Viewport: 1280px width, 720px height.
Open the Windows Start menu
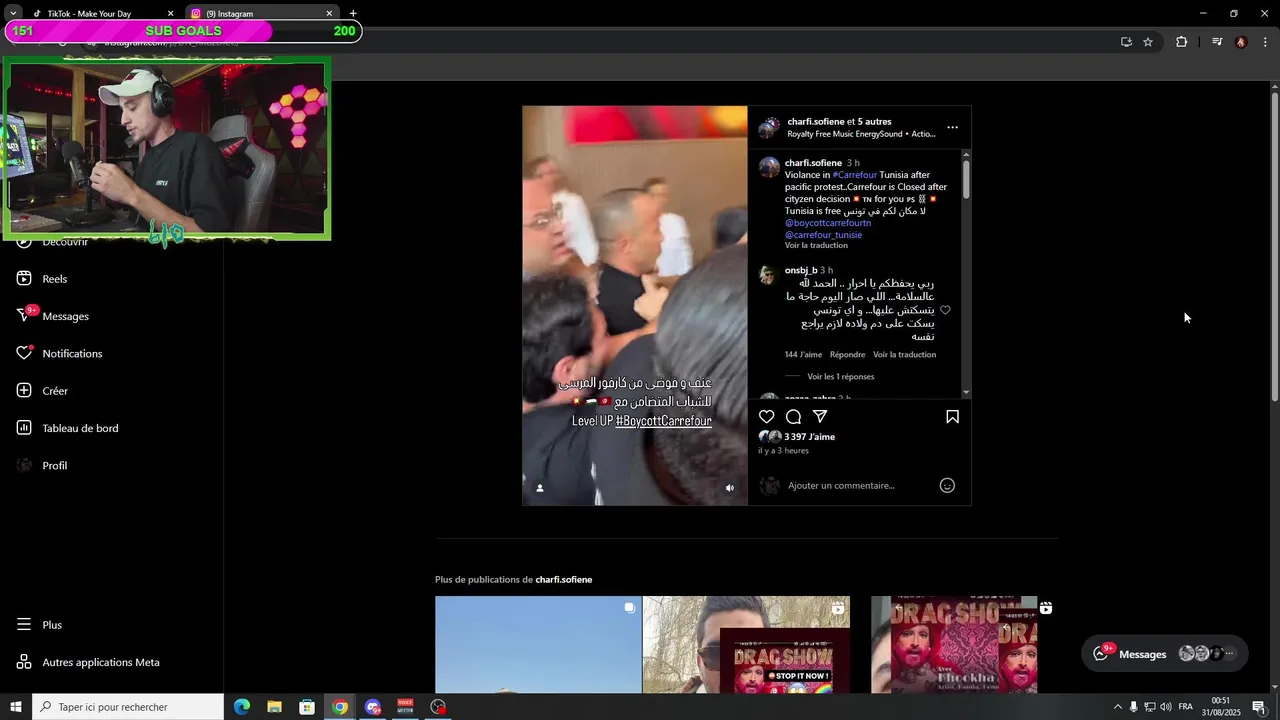16,707
